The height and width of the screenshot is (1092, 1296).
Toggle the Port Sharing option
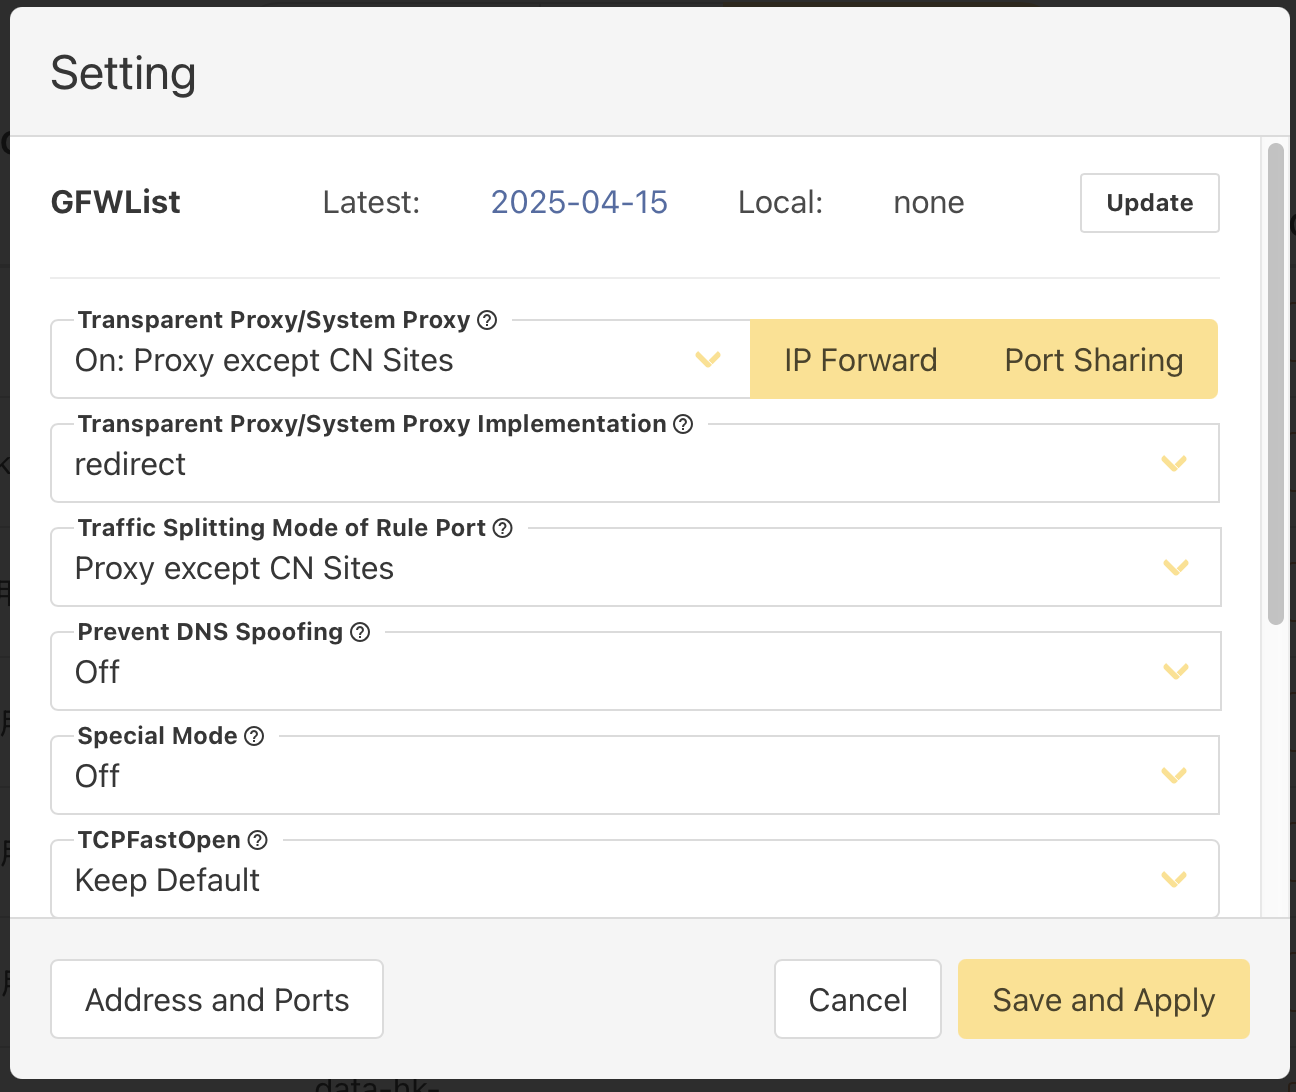pos(1093,360)
